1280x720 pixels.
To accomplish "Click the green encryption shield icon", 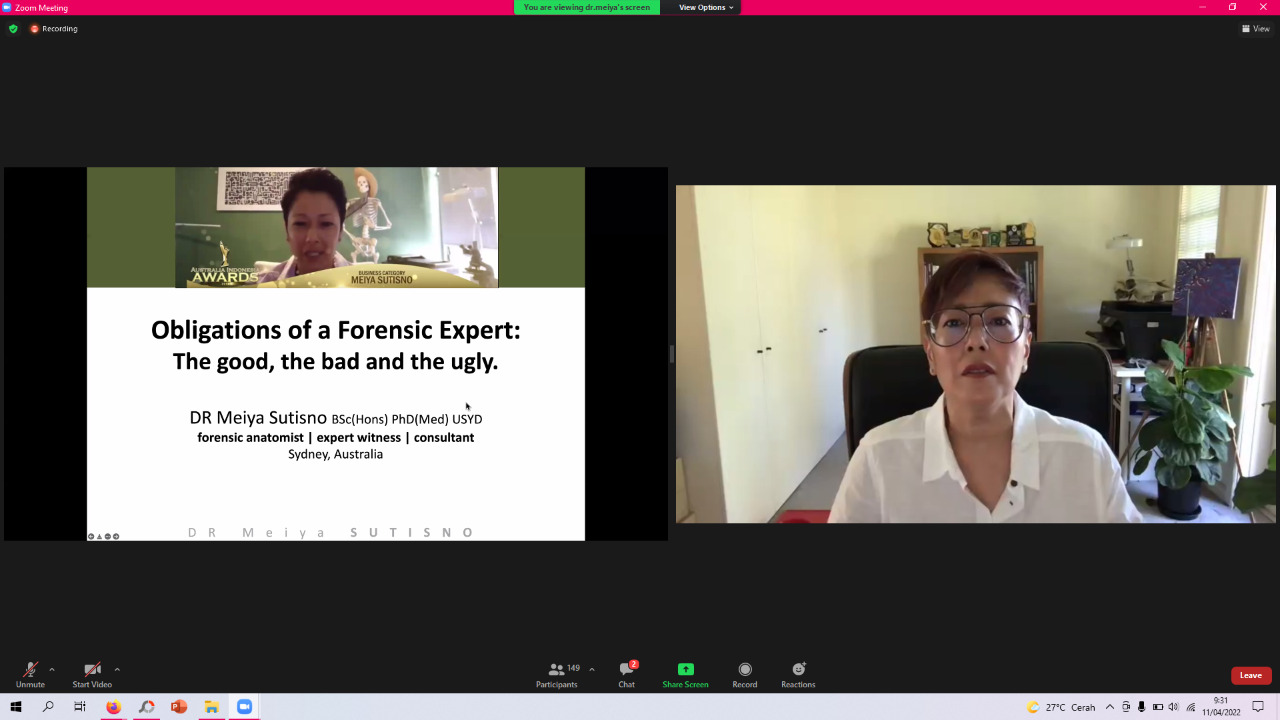I will click(13, 29).
